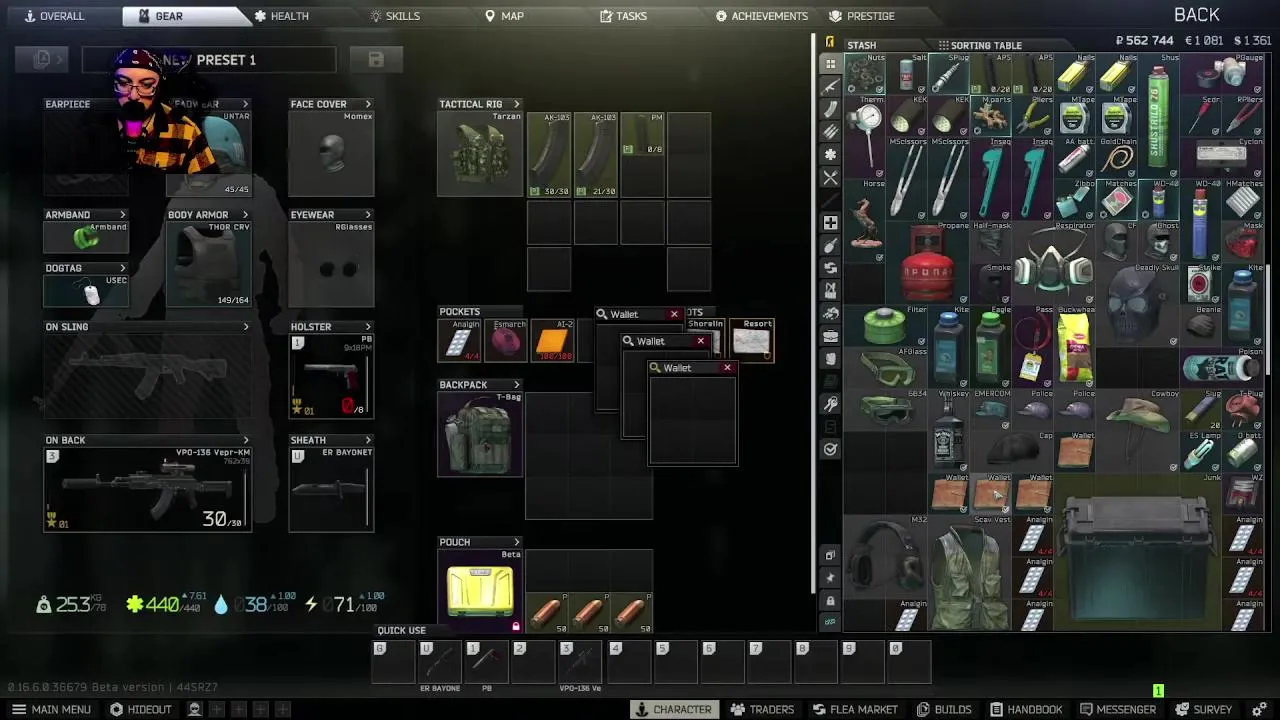Select the all-items grid filter in stash sidebar
The height and width of the screenshot is (720, 1280).
[830, 64]
